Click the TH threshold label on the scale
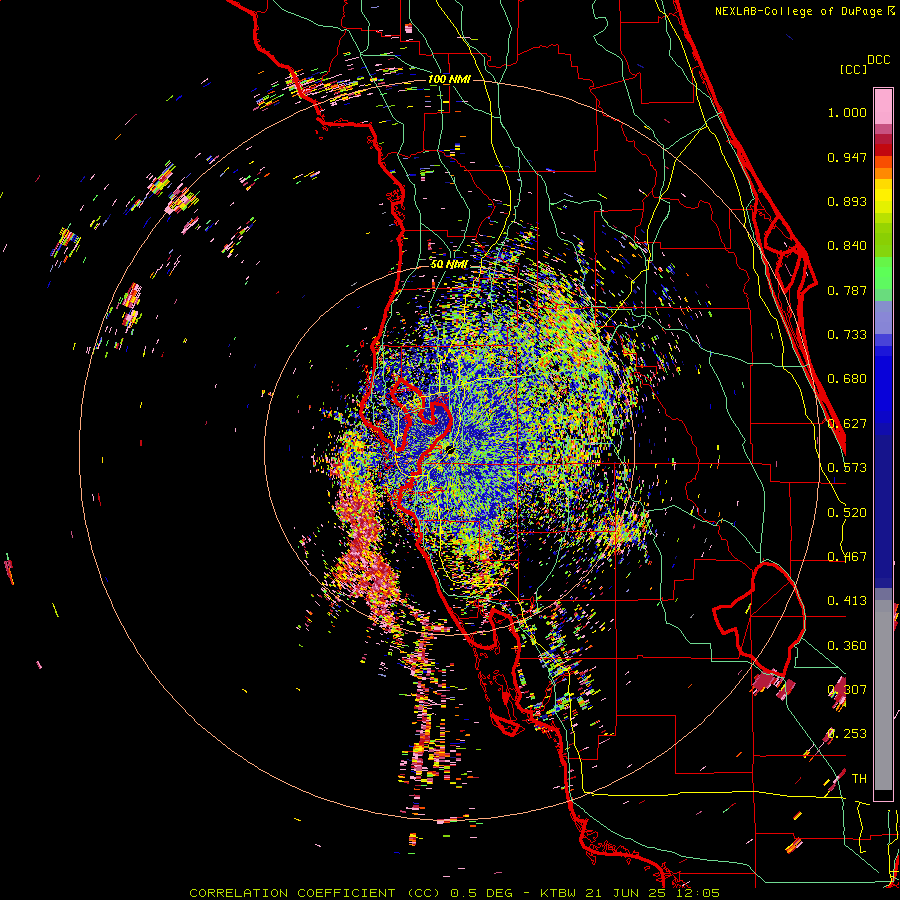 [x=859, y=779]
